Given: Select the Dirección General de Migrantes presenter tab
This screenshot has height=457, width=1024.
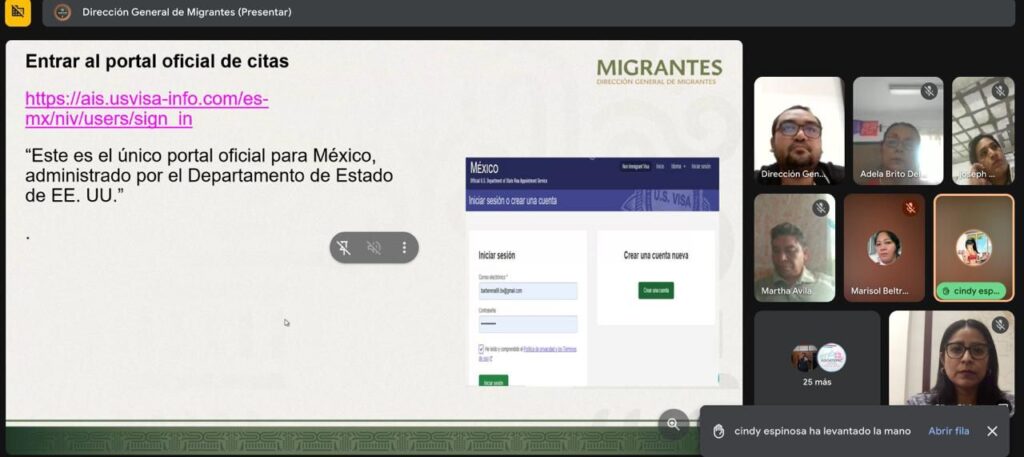Looking at the screenshot, I should [186, 13].
